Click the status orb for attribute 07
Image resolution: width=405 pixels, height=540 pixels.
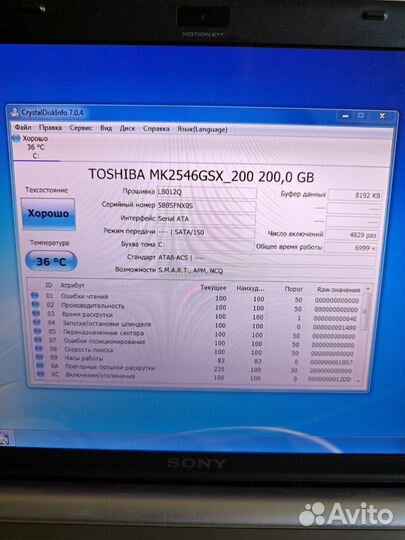[39, 340]
